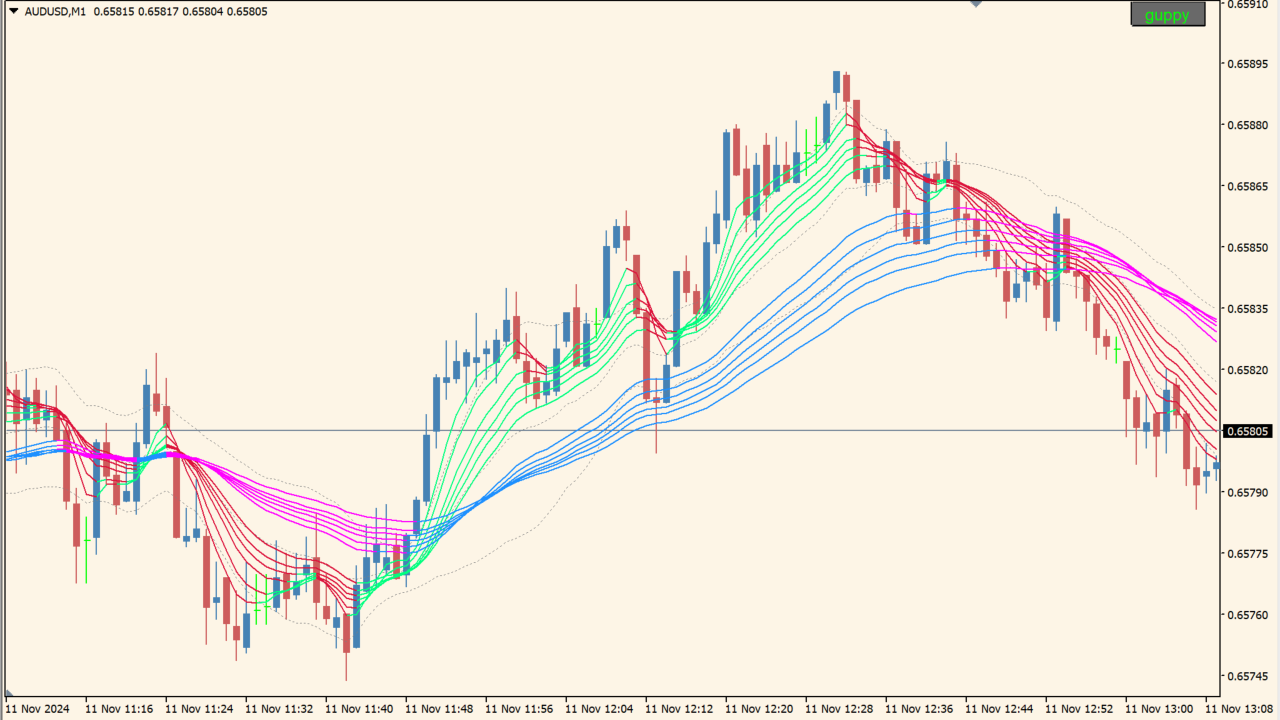This screenshot has height=720, width=1280.
Task: Click the 11 Nov 12:36 time label
Action: tap(919, 709)
